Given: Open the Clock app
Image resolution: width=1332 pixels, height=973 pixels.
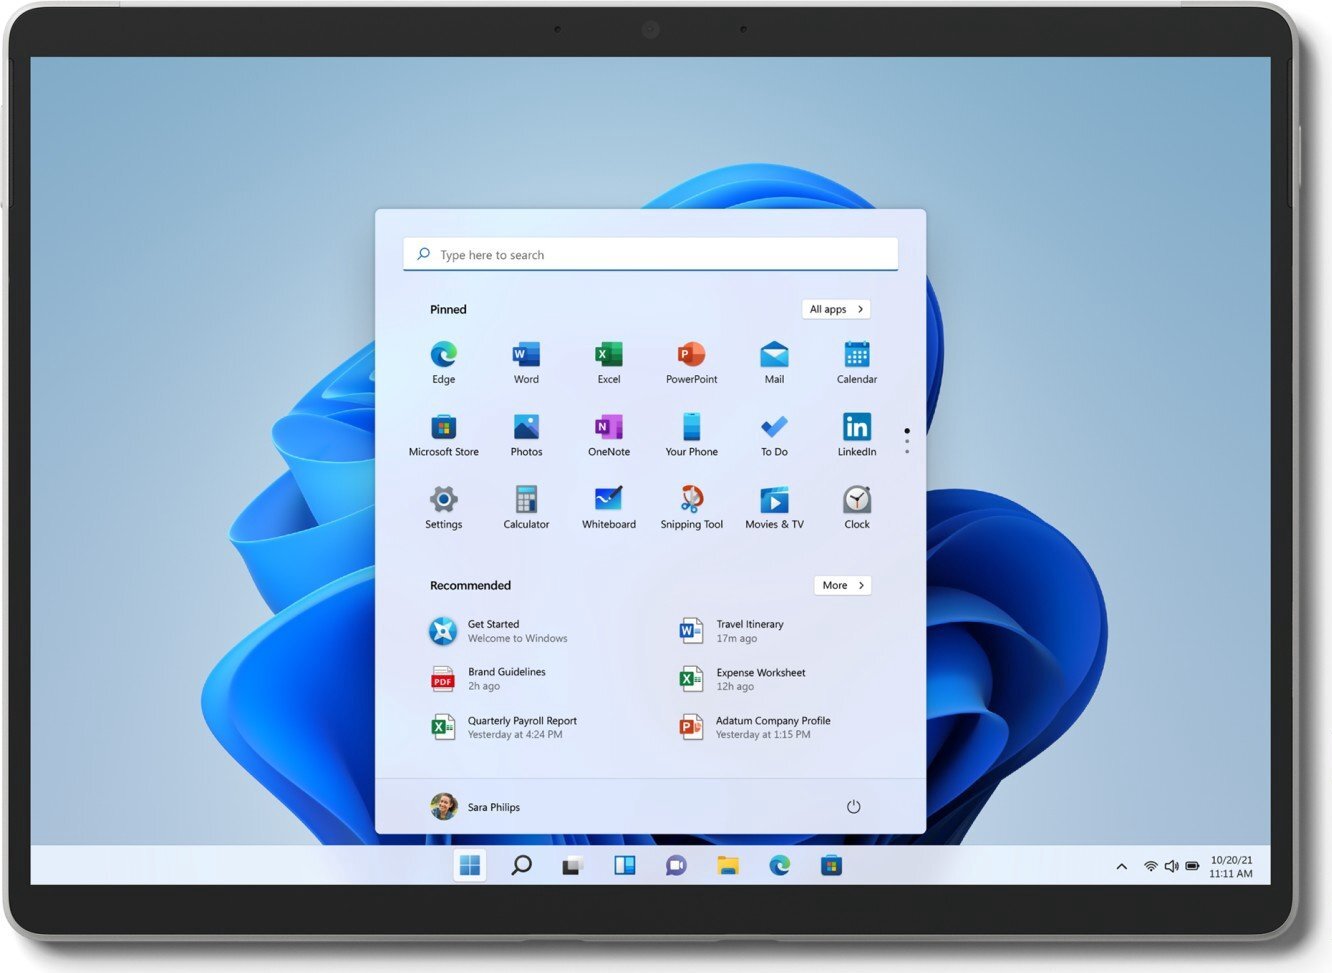Looking at the screenshot, I should click(x=857, y=507).
